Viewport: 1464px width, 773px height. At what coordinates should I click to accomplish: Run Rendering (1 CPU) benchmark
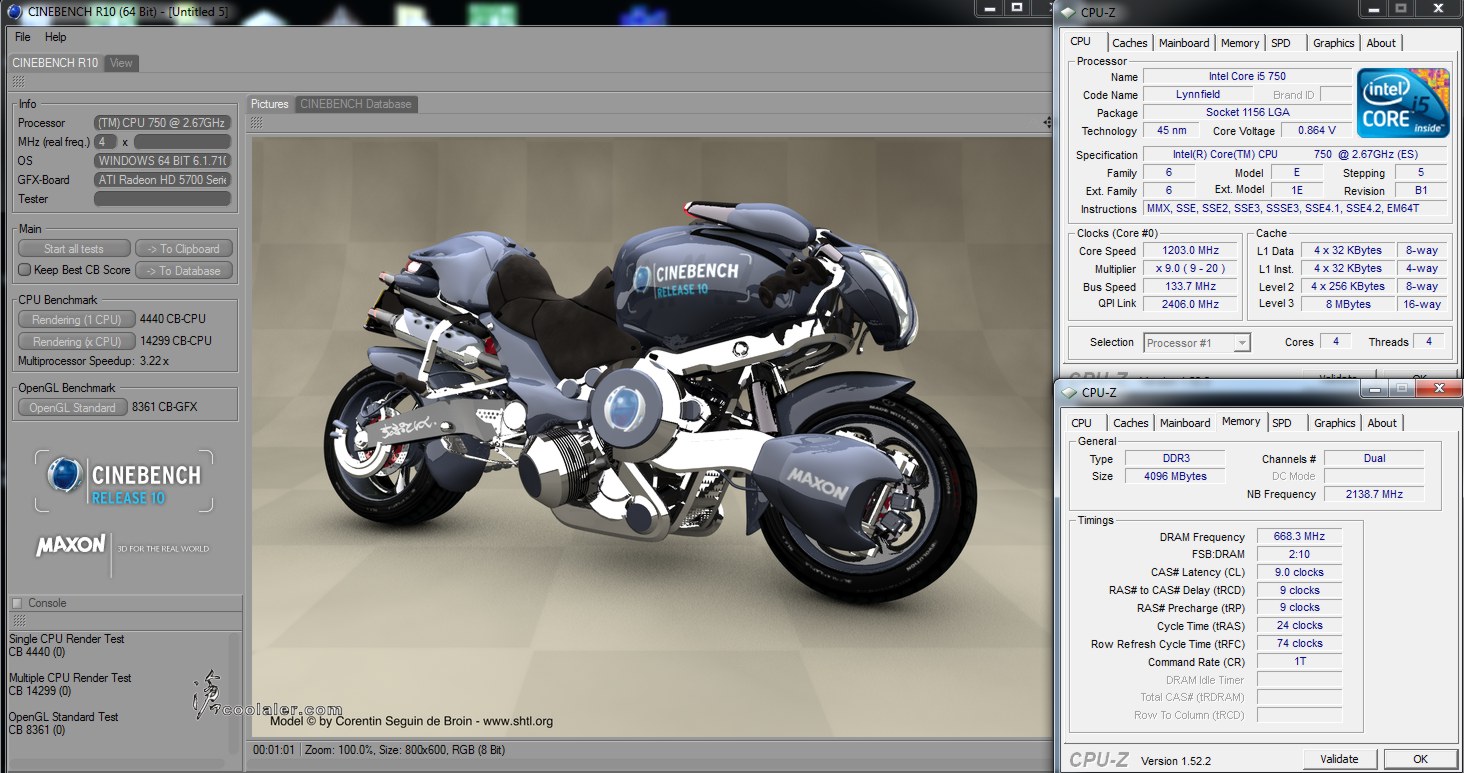pyautogui.click(x=76, y=319)
